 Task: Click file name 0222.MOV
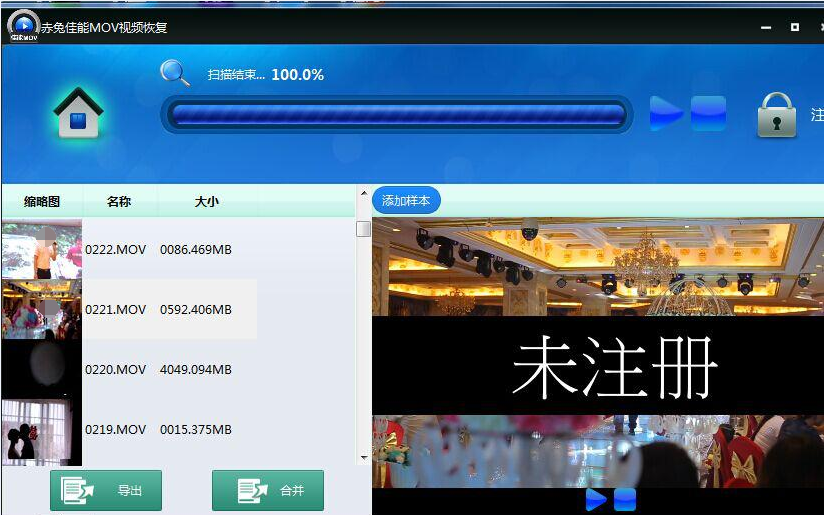tap(116, 250)
